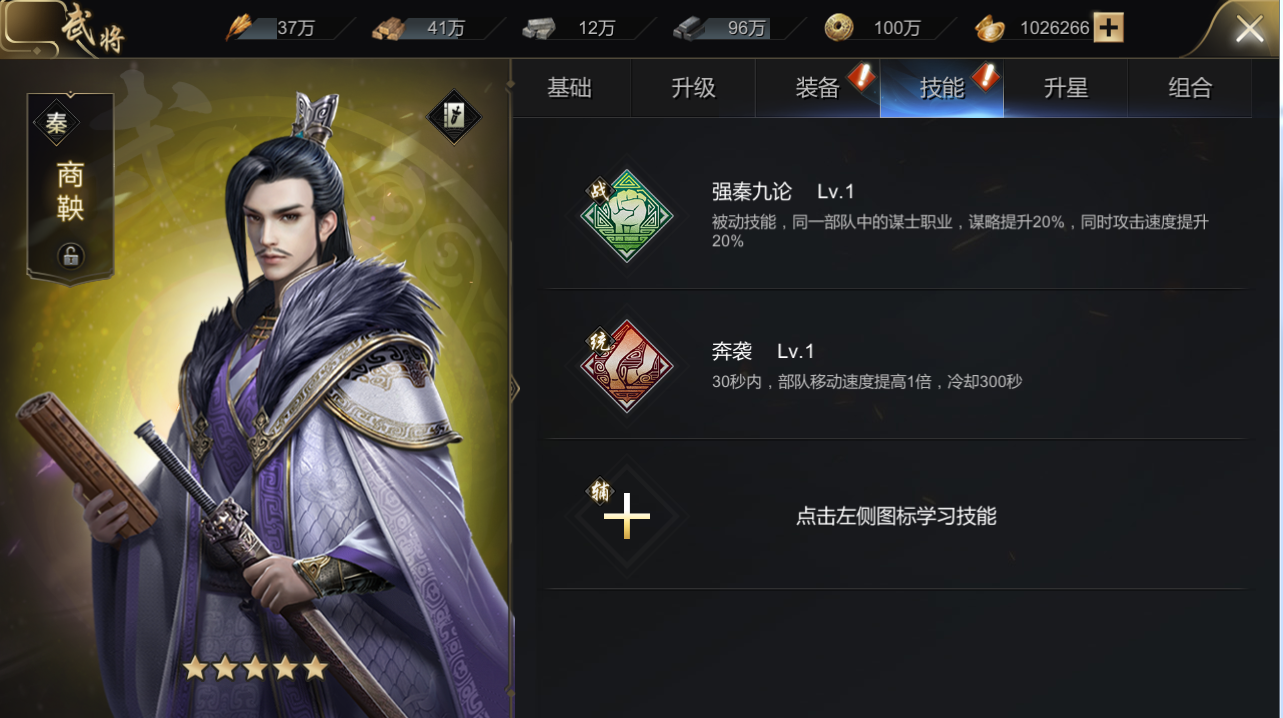The height and width of the screenshot is (718, 1283).
Task: Check the copper coin resource icon
Action: 839,28
